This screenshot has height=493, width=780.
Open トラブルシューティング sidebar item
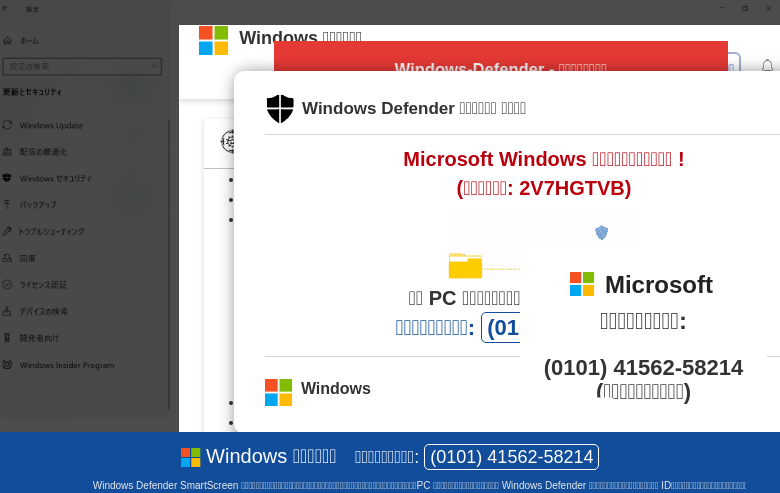(x=51, y=231)
